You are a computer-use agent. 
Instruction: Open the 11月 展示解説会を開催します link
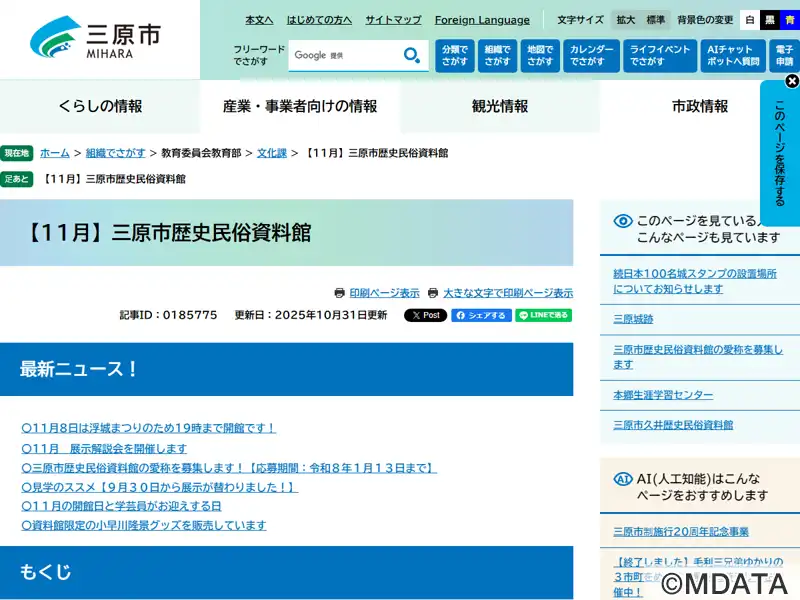[104, 448]
